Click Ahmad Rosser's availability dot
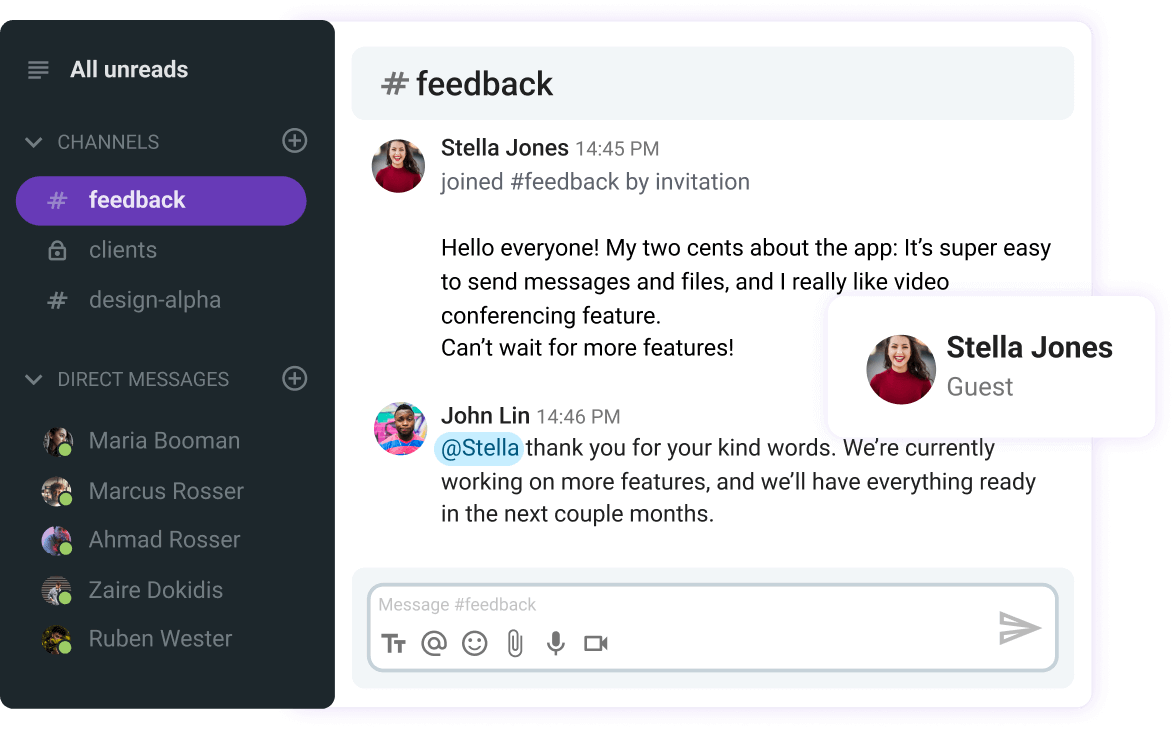 click(x=66, y=548)
